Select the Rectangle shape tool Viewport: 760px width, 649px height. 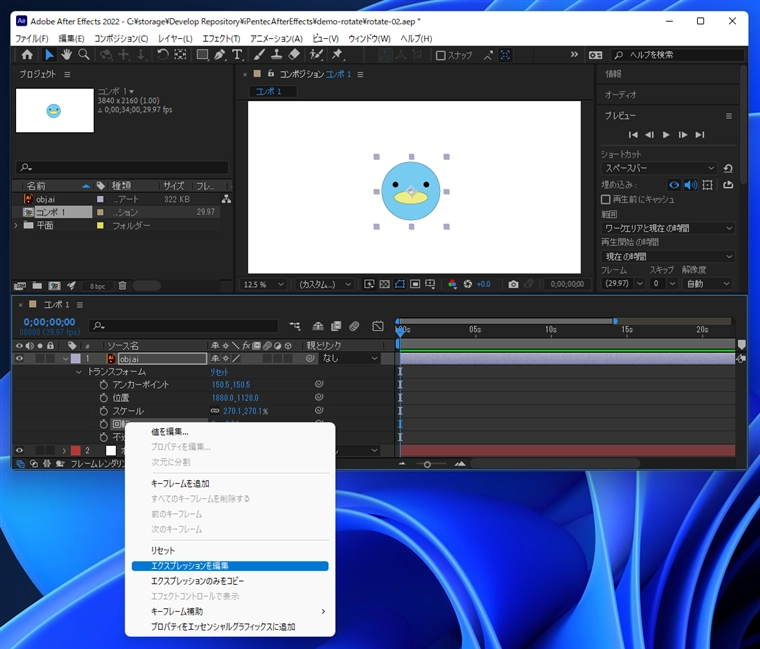(x=202, y=55)
